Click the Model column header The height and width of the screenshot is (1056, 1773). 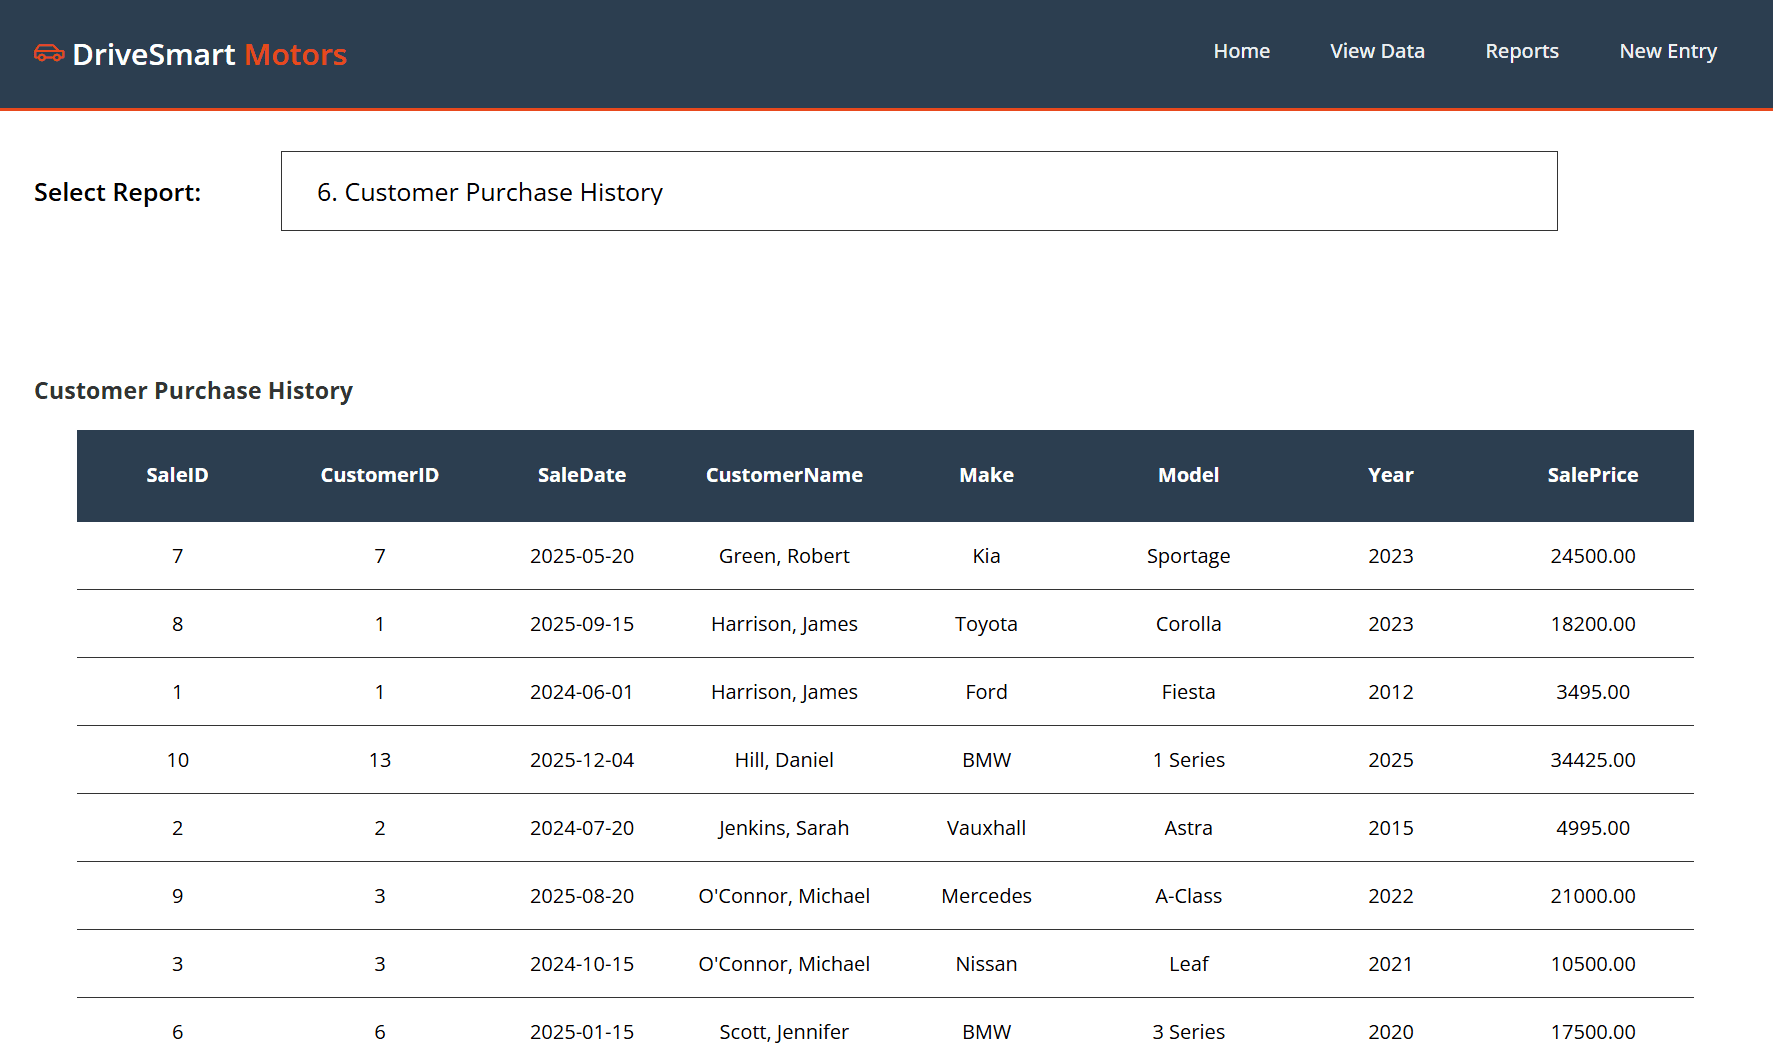(x=1189, y=475)
